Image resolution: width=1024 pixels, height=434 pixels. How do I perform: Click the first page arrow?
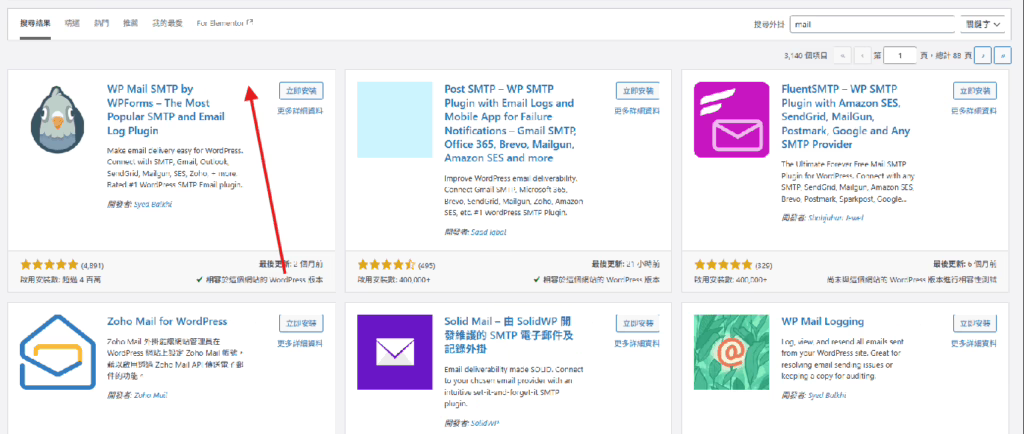click(842, 56)
